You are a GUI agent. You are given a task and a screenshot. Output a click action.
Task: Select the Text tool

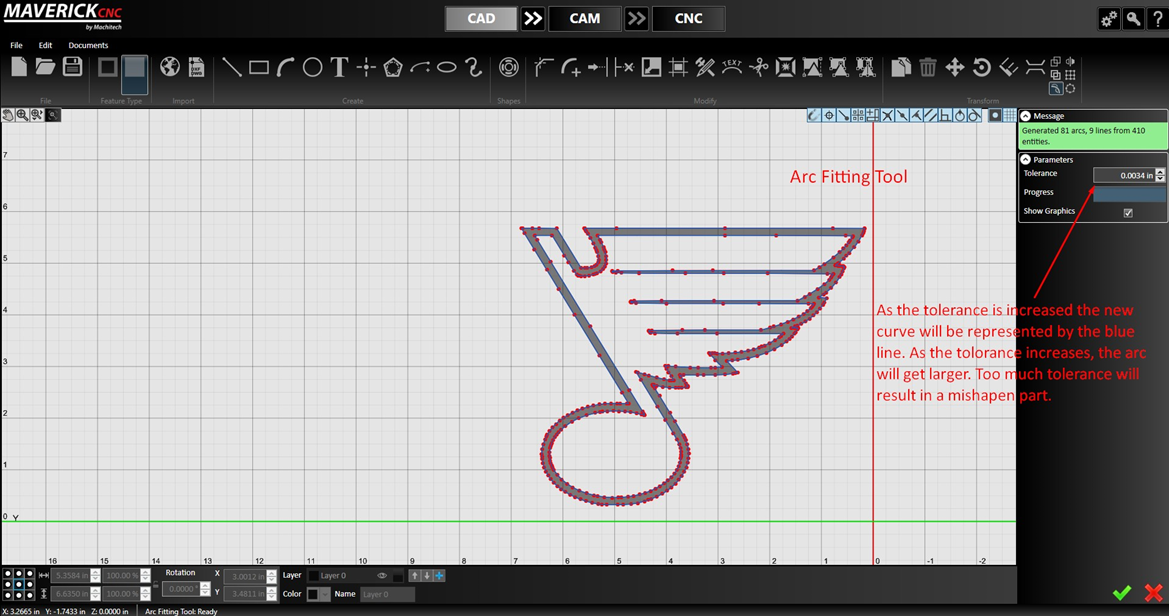(x=339, y=68)
